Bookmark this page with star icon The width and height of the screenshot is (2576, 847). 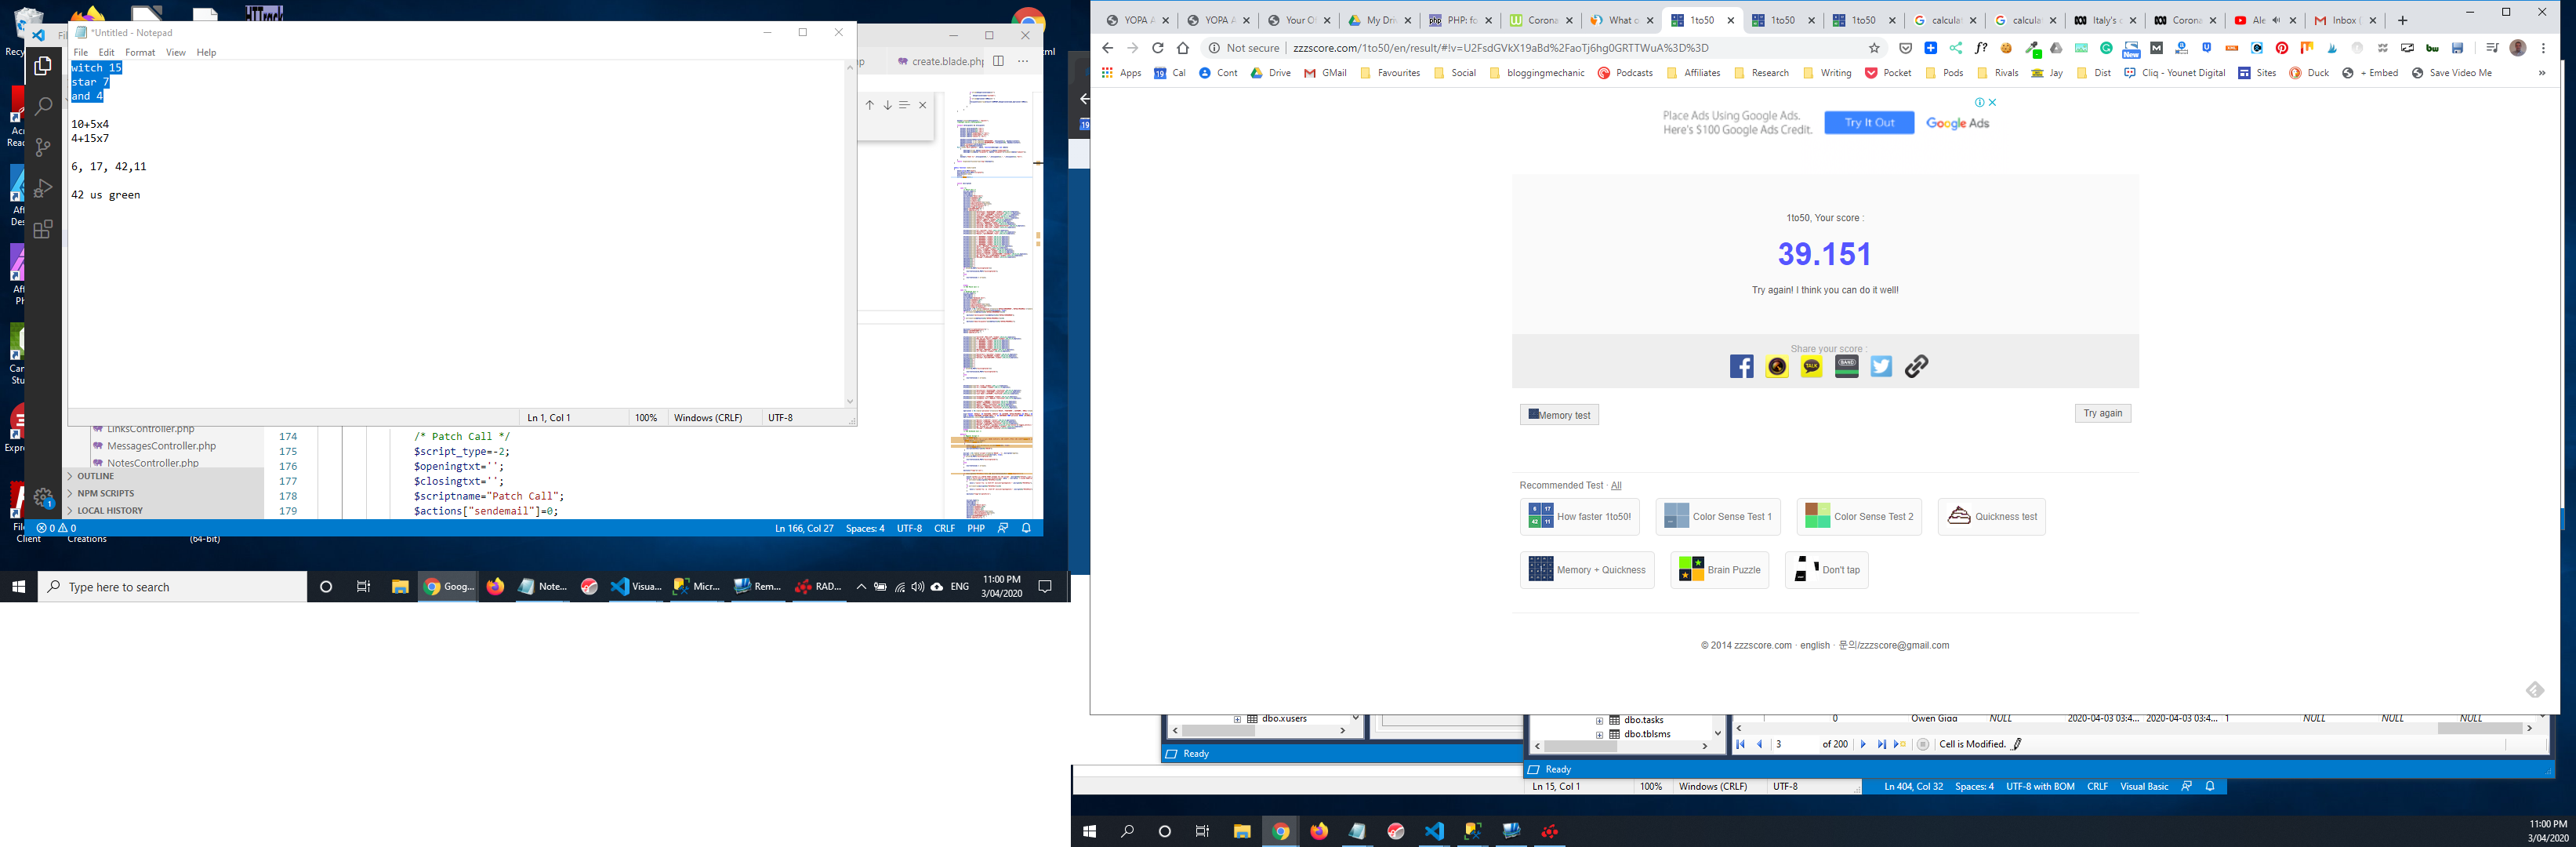click(1874, 48)
